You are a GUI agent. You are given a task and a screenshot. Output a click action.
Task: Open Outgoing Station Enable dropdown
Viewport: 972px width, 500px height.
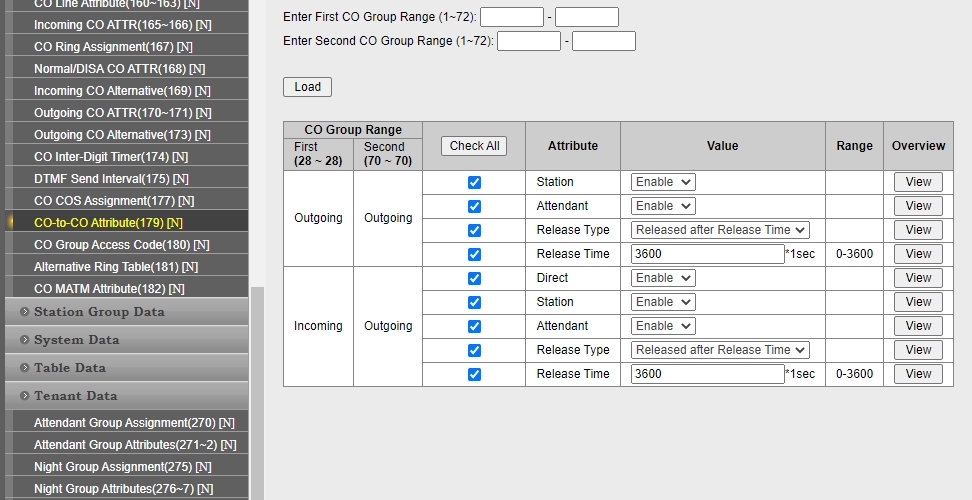pos(662,182)
